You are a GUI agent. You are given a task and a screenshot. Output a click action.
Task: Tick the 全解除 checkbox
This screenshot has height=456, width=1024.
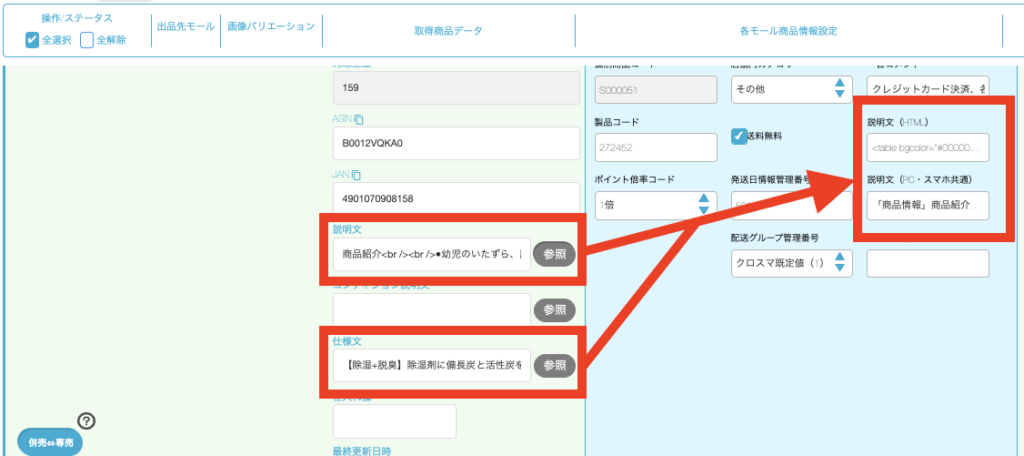[x=87, y=41]
